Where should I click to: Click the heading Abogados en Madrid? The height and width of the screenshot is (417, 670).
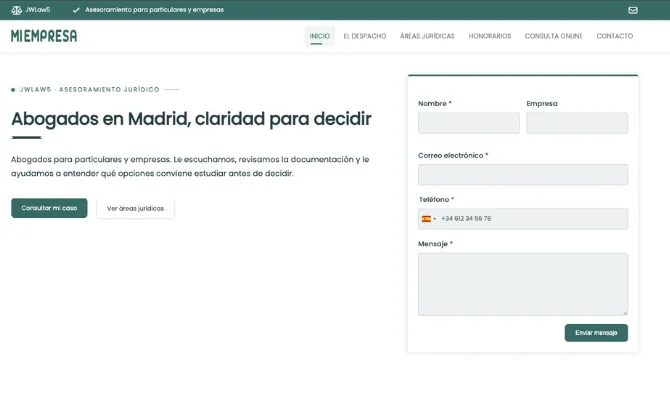[x=191, y=119]
